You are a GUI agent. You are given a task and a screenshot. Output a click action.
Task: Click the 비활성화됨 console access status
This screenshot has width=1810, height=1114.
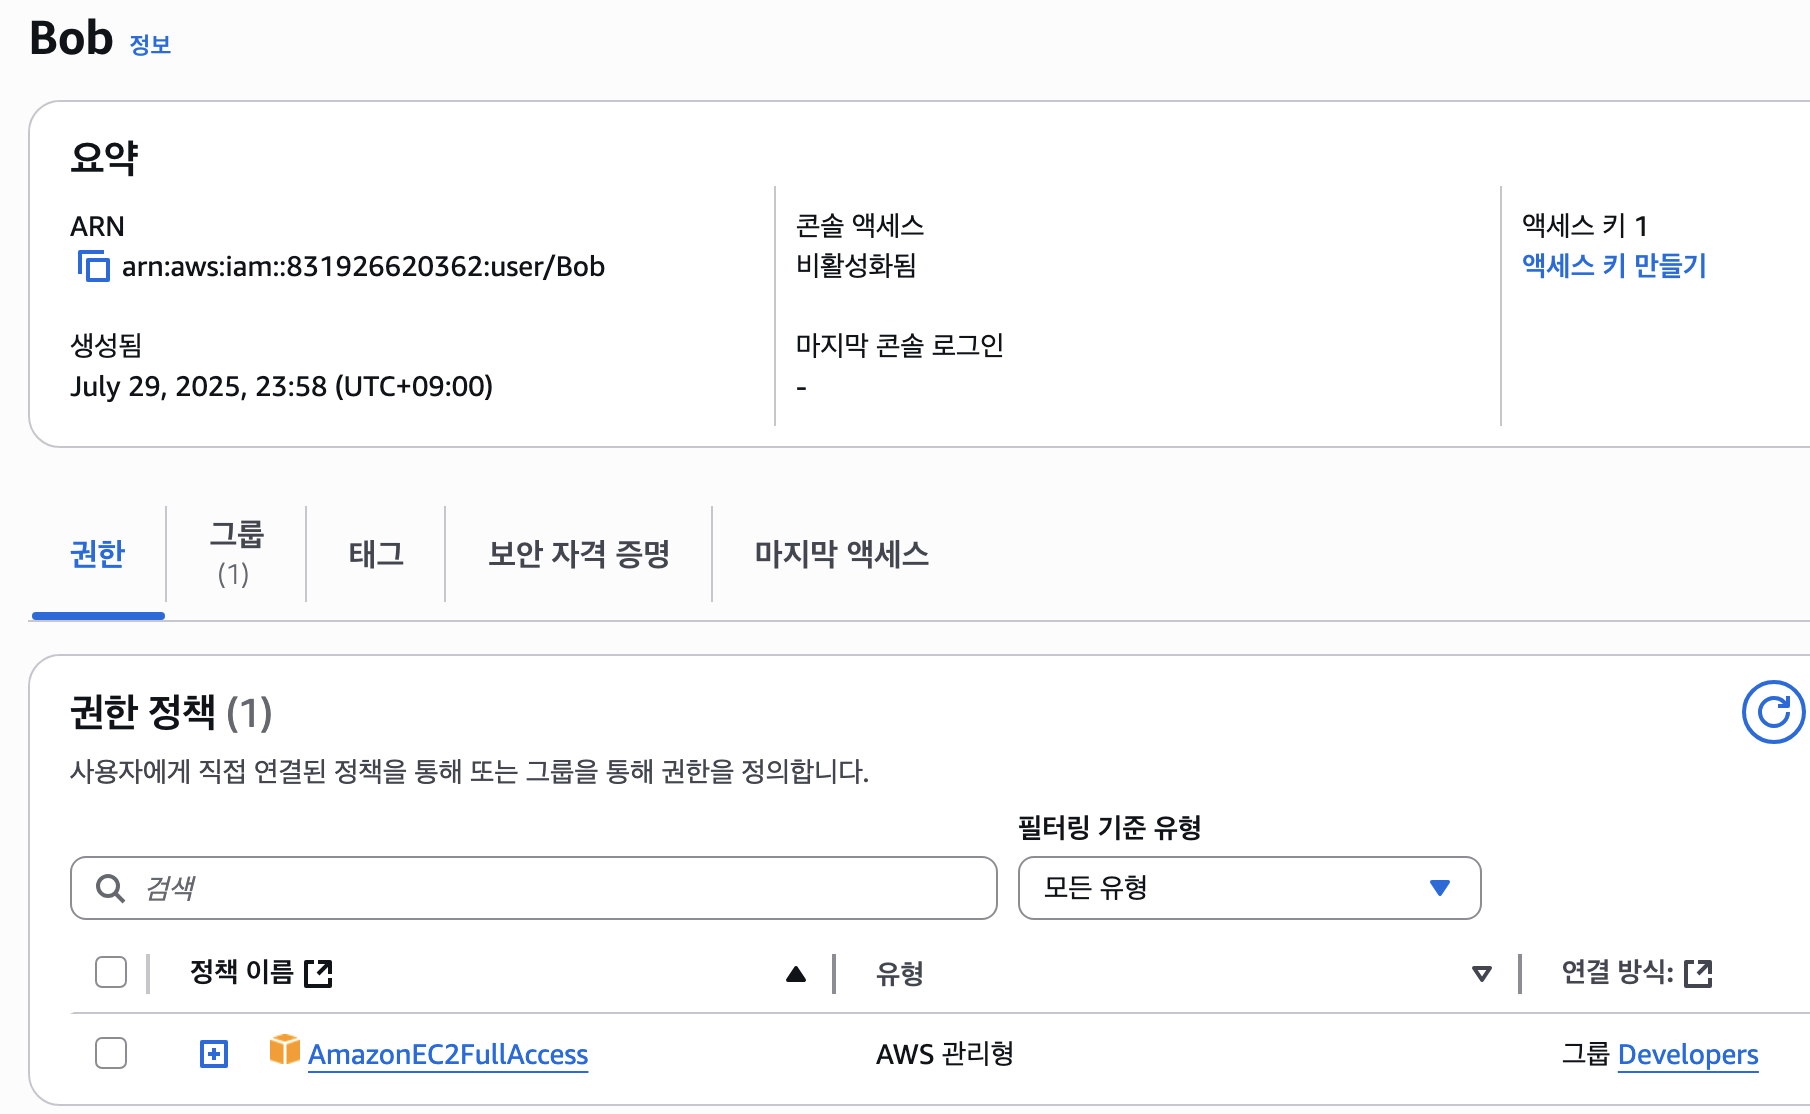856,266
